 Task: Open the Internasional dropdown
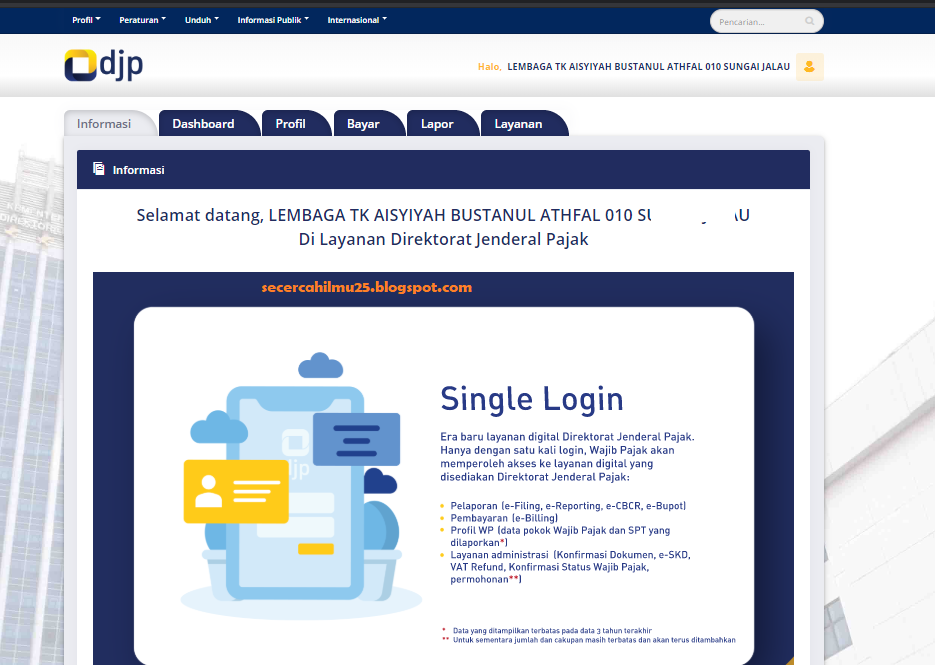point(356,18)
